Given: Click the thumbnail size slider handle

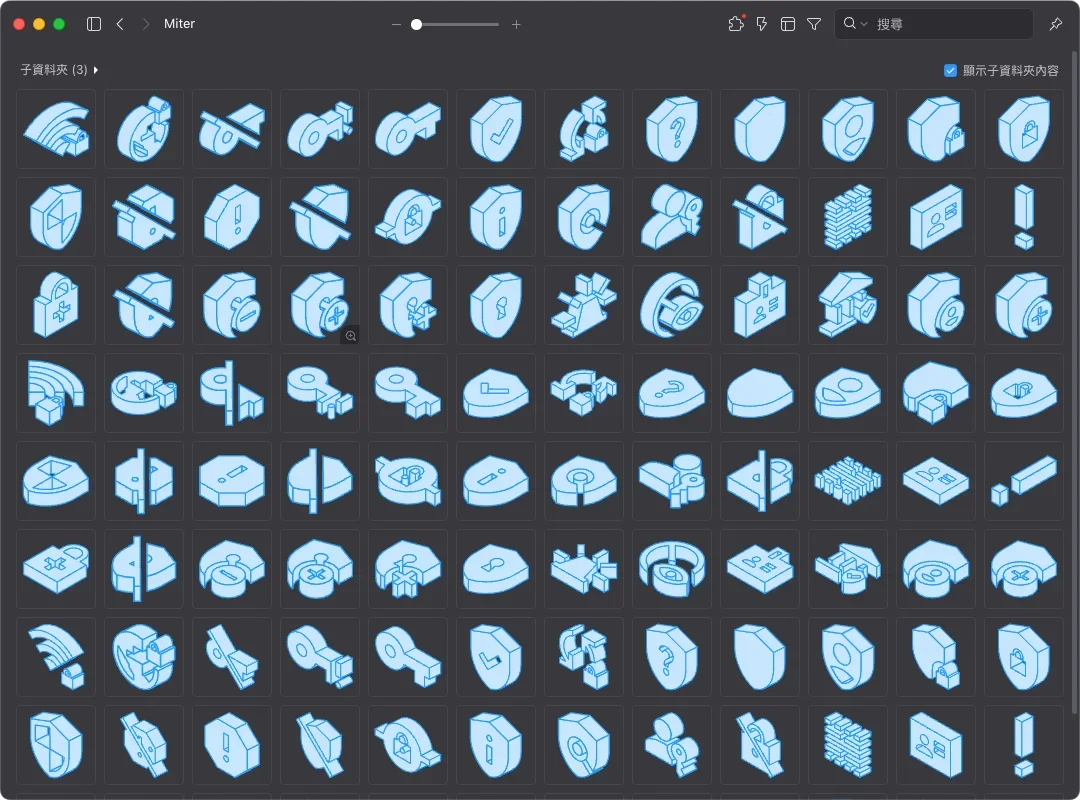Looking at the screenshot, I should (x=417, y=24).
